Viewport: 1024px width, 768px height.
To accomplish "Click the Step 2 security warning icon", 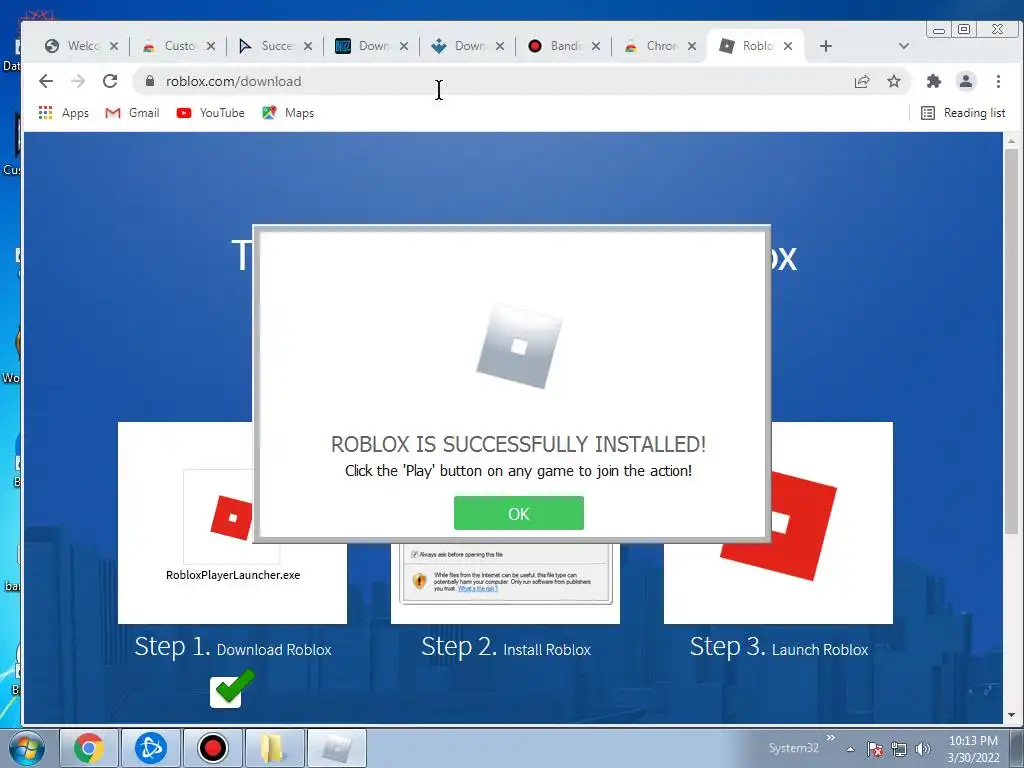I will click(x=419, y=580).
